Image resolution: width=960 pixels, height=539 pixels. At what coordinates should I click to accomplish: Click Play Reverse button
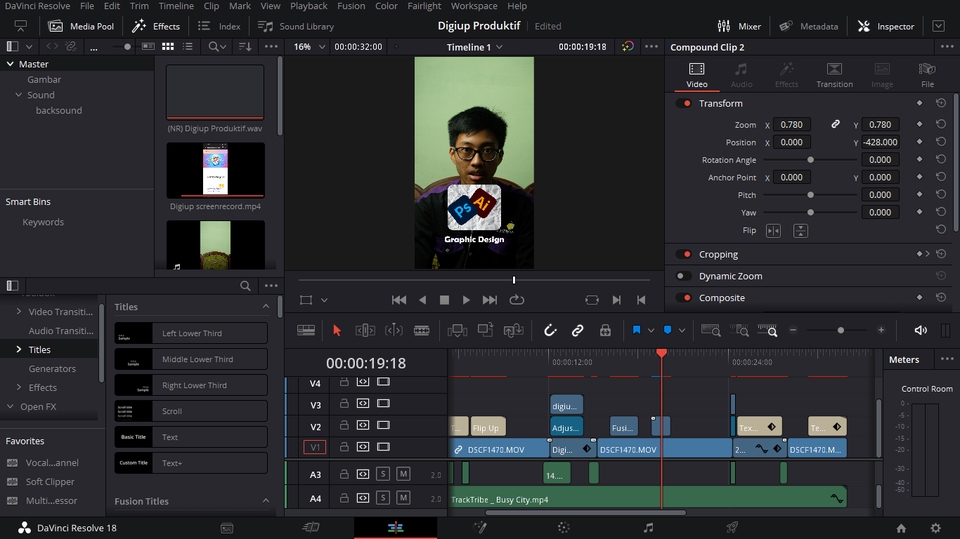tap(422, 300)
